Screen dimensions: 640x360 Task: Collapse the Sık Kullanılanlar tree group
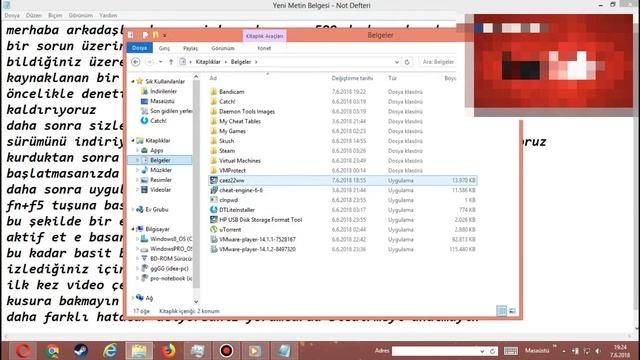click(133, 82)
